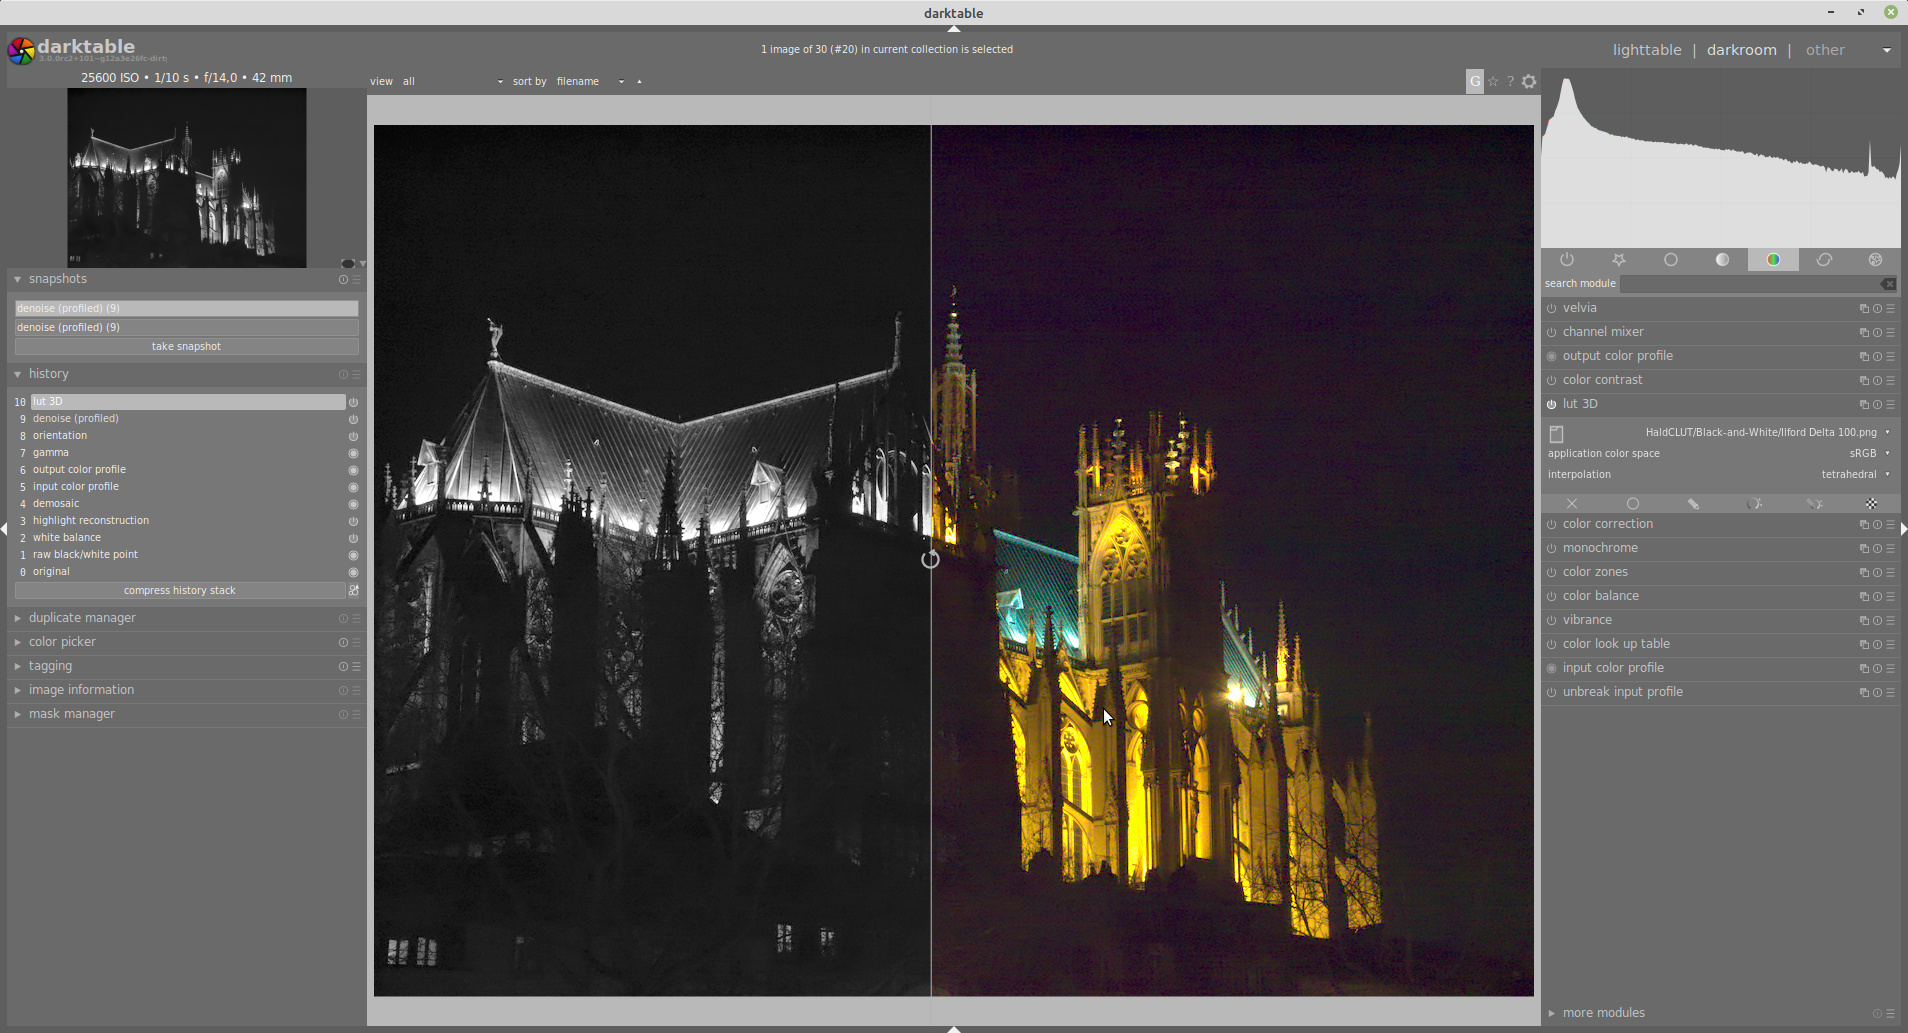This screenshot has width=1908, height=1033.
Task: Reset channel mixer module parameters
Action: [x=1877, y=333]
